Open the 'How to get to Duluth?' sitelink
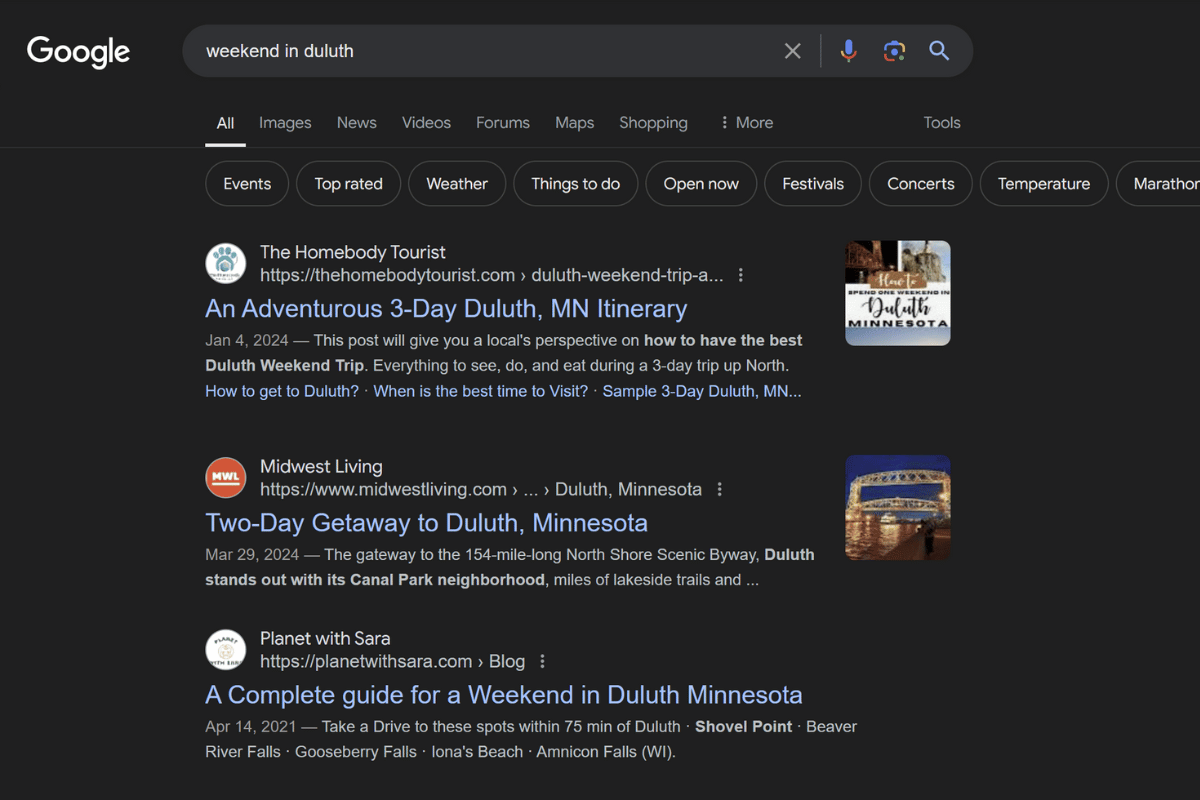 [x=282, y=391]
